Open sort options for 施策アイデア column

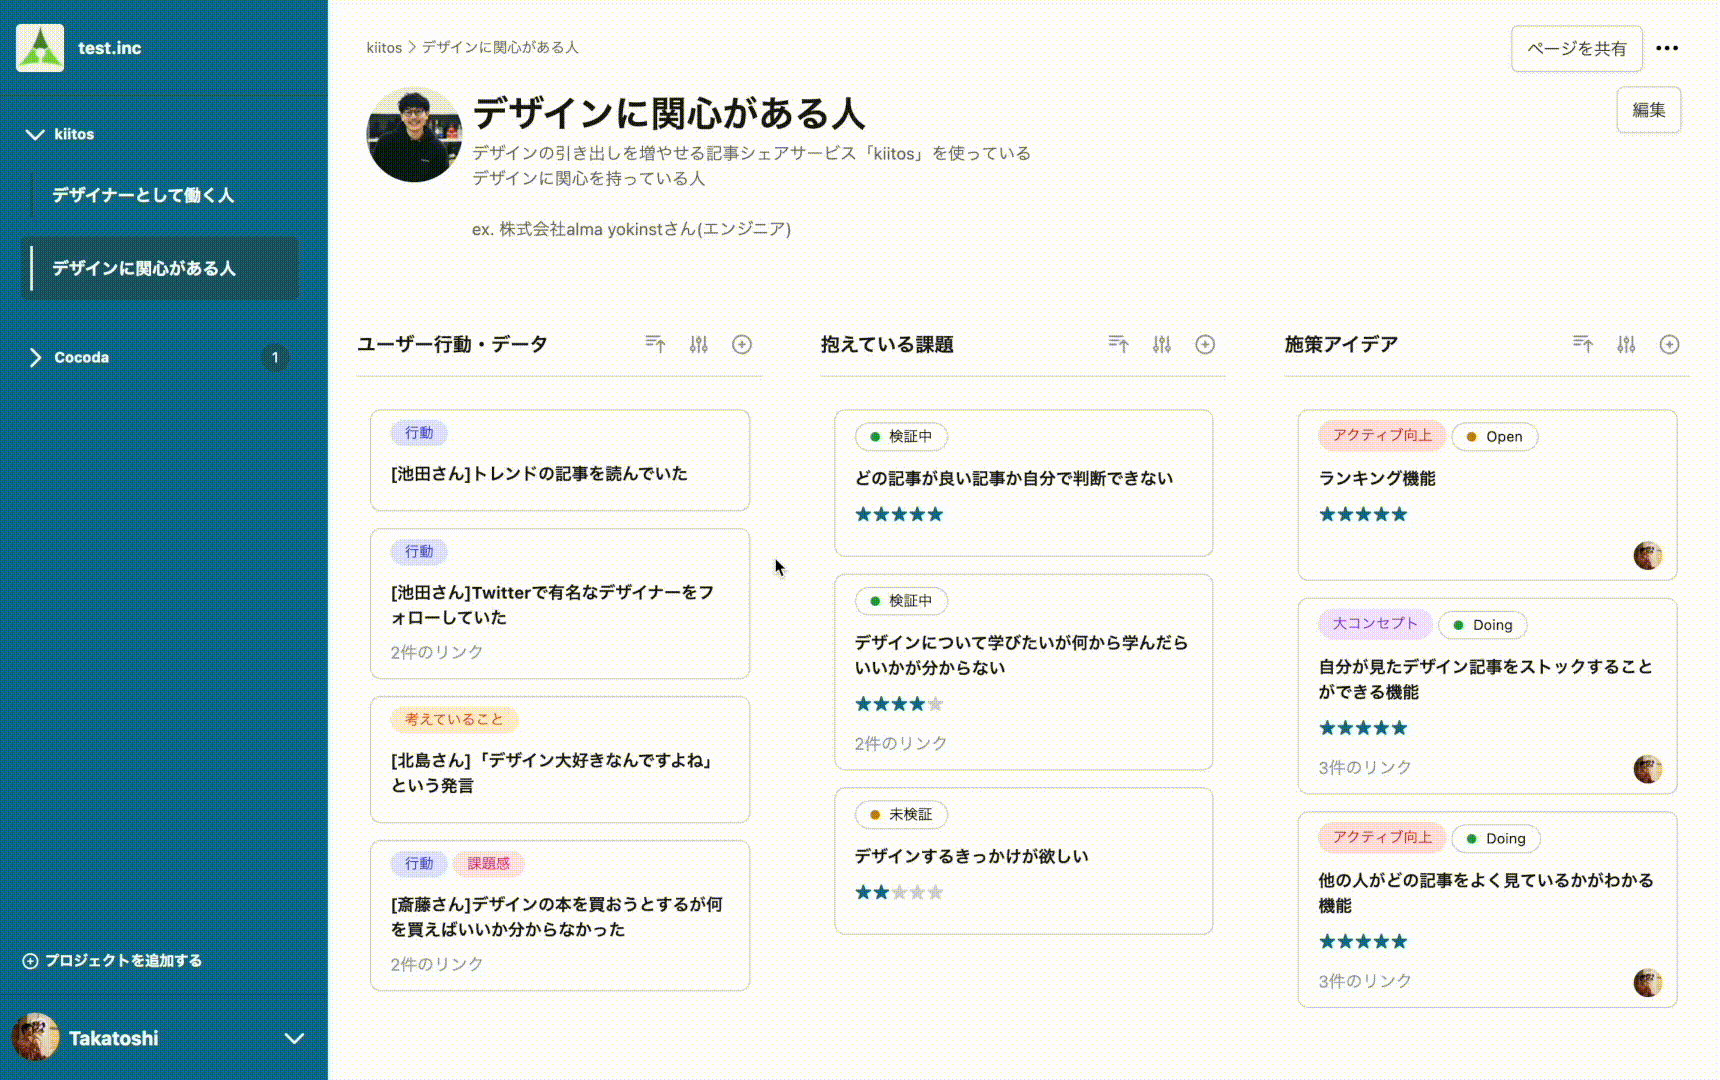[1583, 344]
